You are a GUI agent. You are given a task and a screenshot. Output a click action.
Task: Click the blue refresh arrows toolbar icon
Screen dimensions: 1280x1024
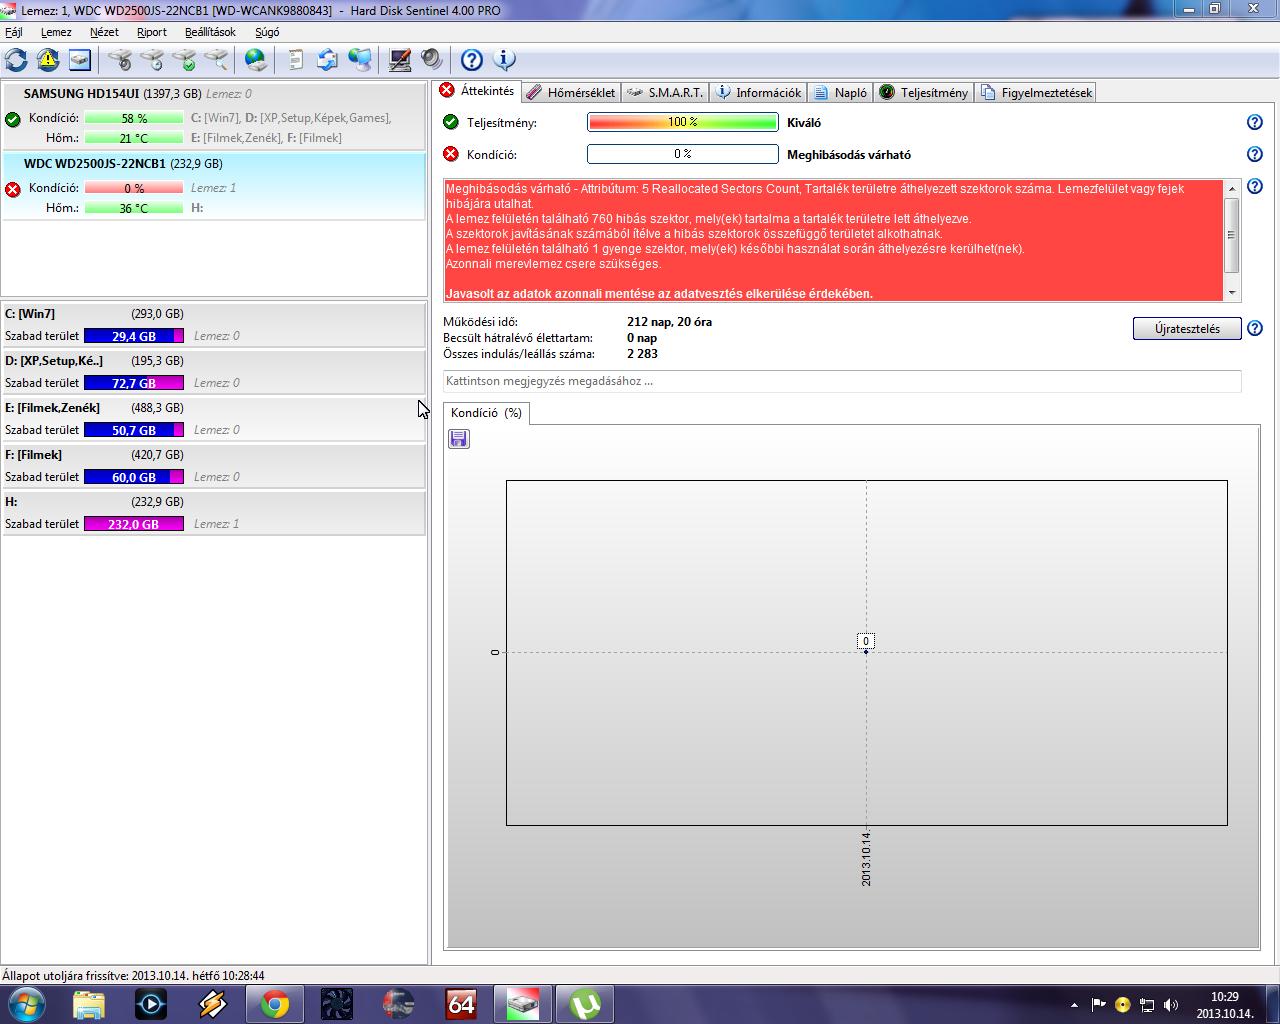tap(17, 60)
